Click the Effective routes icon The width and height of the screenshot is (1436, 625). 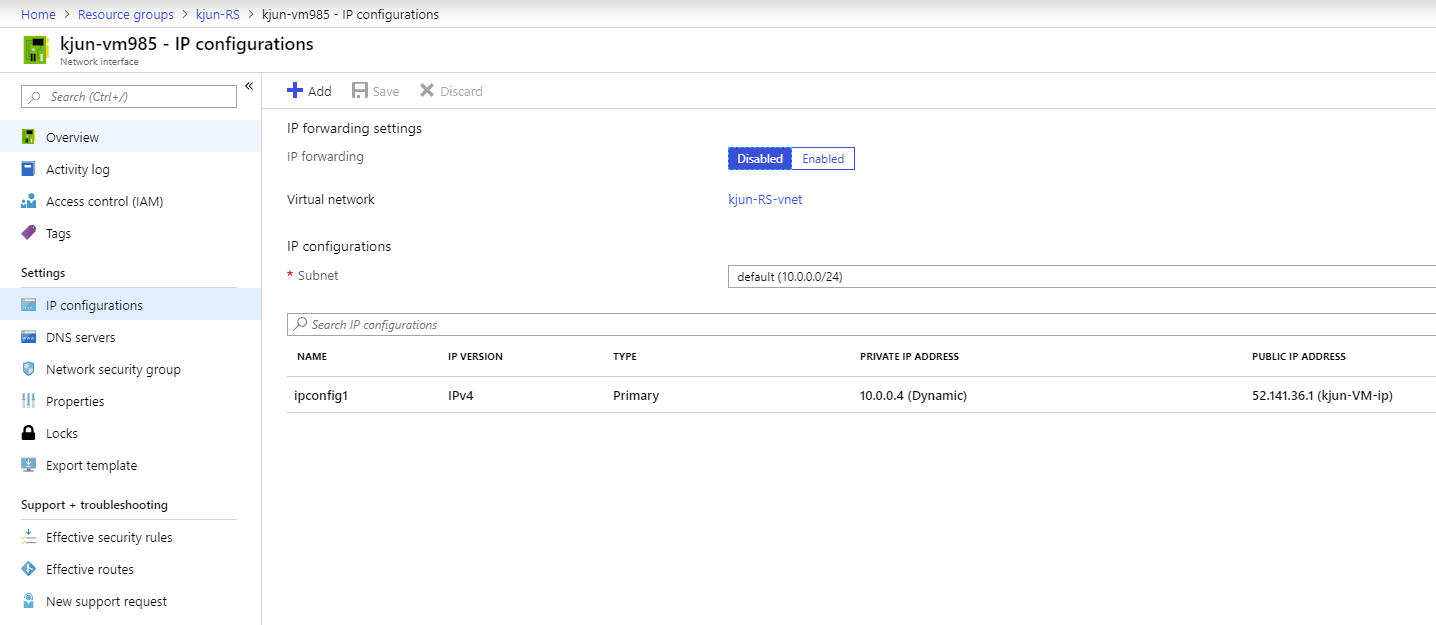point(29,569)
